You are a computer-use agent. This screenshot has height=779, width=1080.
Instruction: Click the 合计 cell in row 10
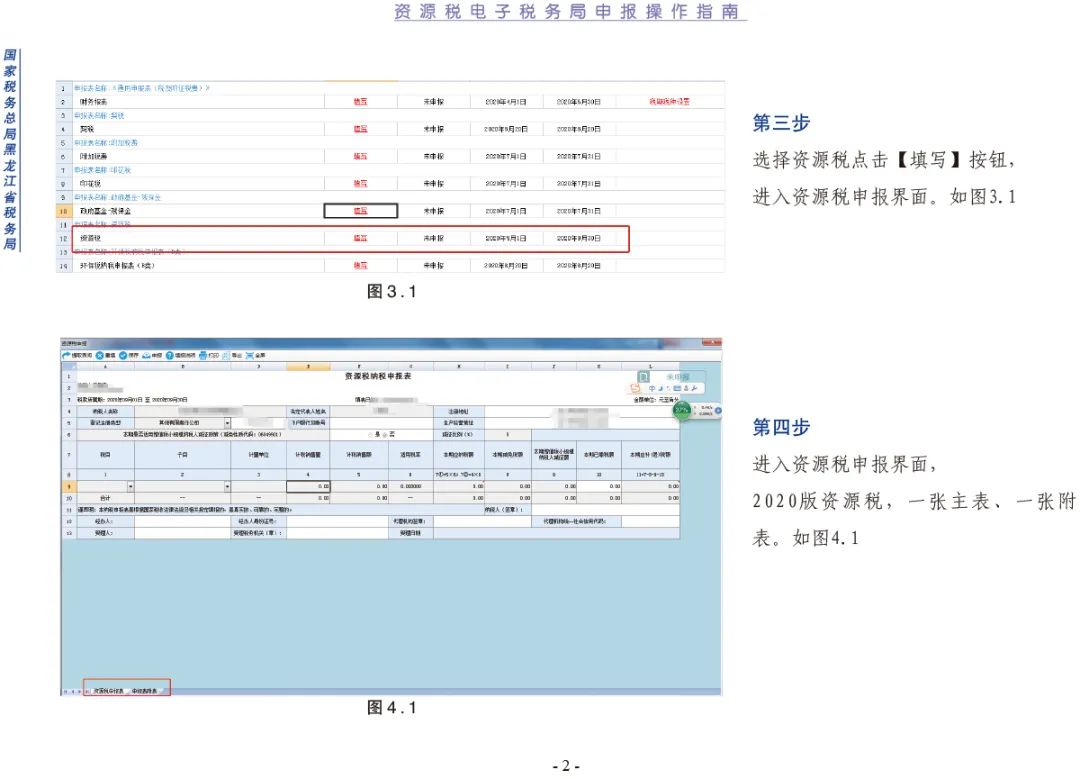(105, 497)
